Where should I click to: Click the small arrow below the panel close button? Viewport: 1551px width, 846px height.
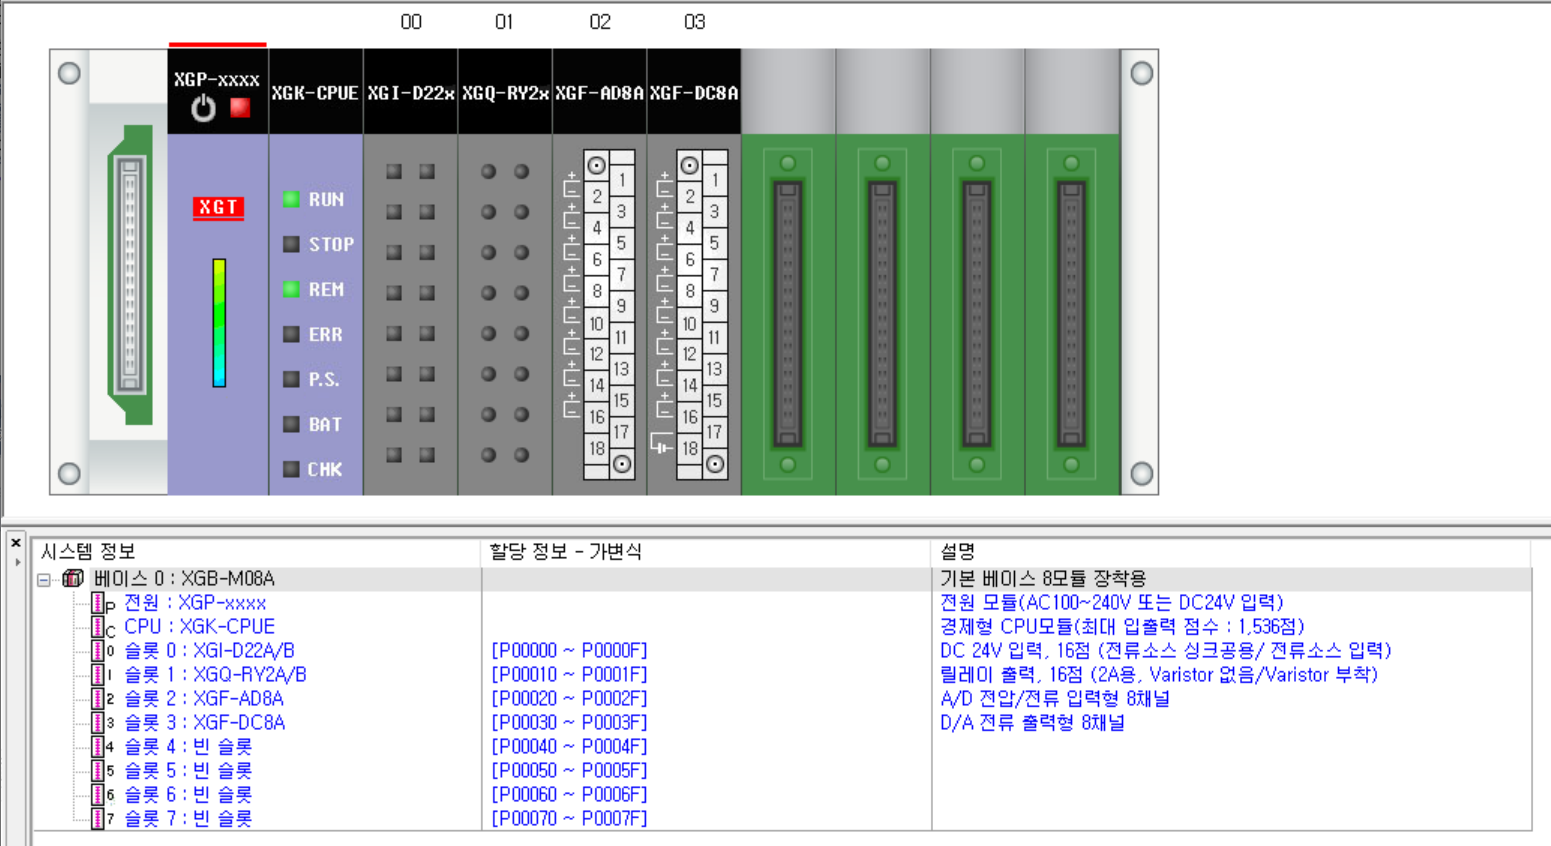click(18, 560)
